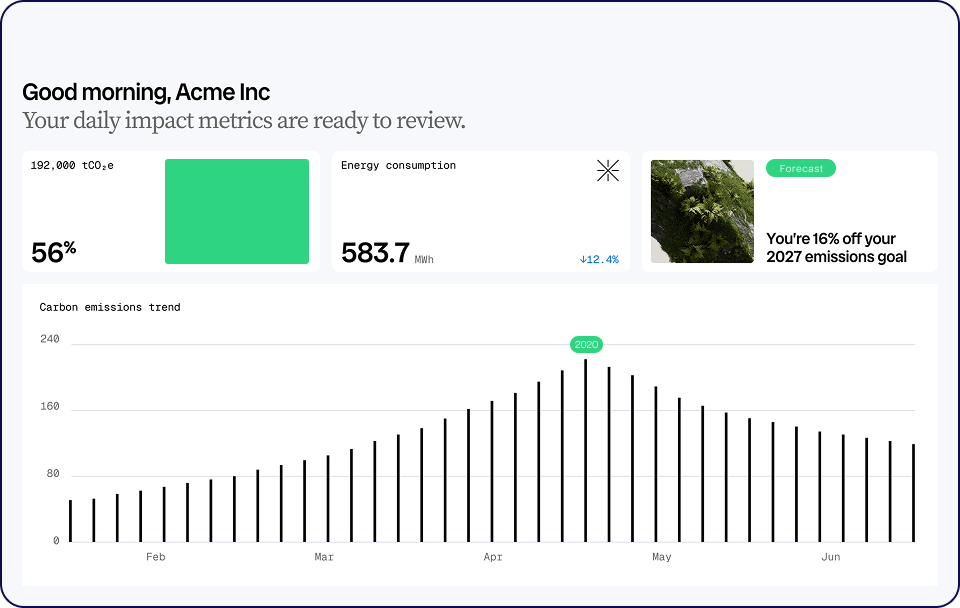
Task: Click the starburst icon in Energy consumption card
Action: (x=608, y=171)
